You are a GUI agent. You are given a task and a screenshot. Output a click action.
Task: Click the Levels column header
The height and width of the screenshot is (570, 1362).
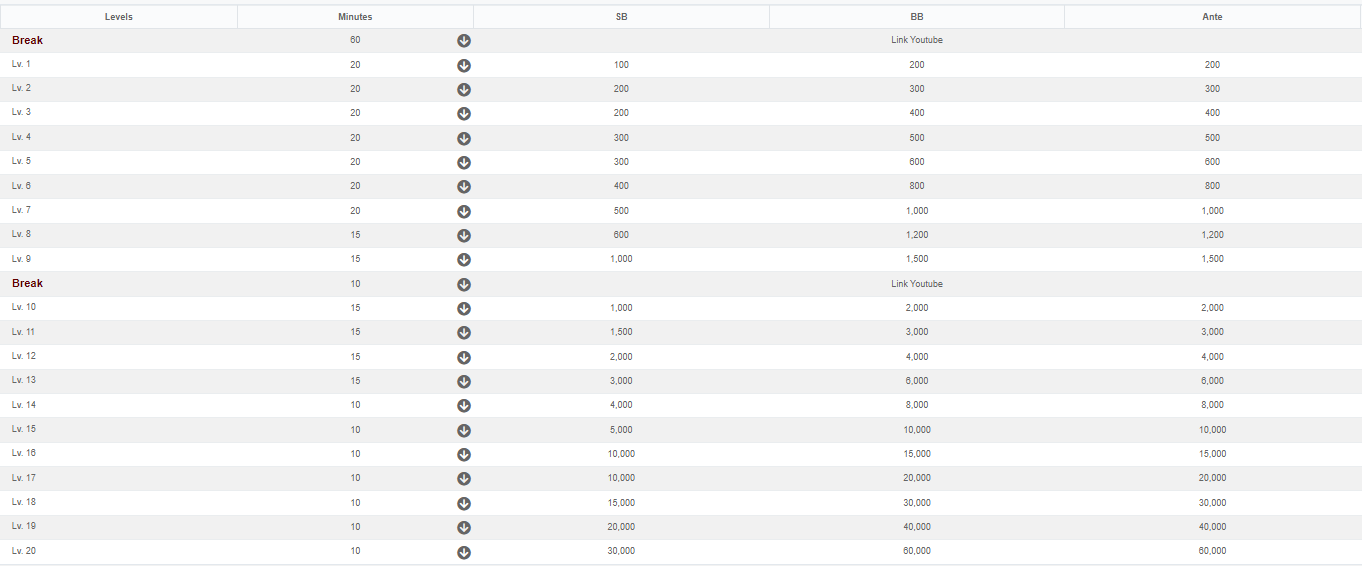119,17
